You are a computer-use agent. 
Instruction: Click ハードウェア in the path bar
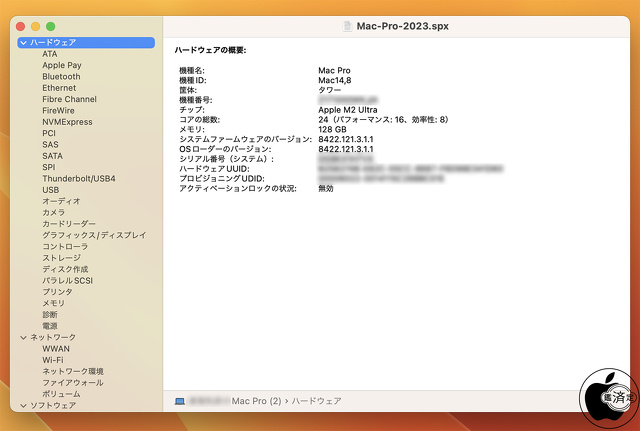[316, 401]
